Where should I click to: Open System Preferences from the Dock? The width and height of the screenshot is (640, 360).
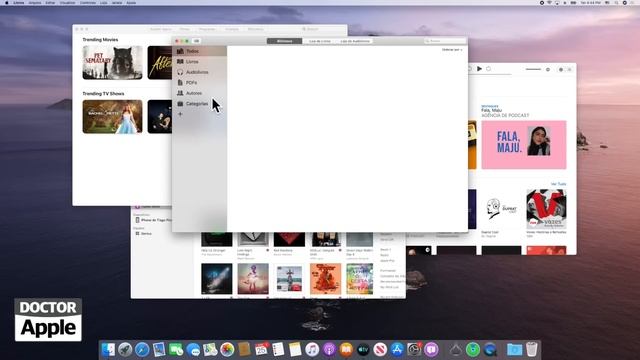tap(414, 349)
